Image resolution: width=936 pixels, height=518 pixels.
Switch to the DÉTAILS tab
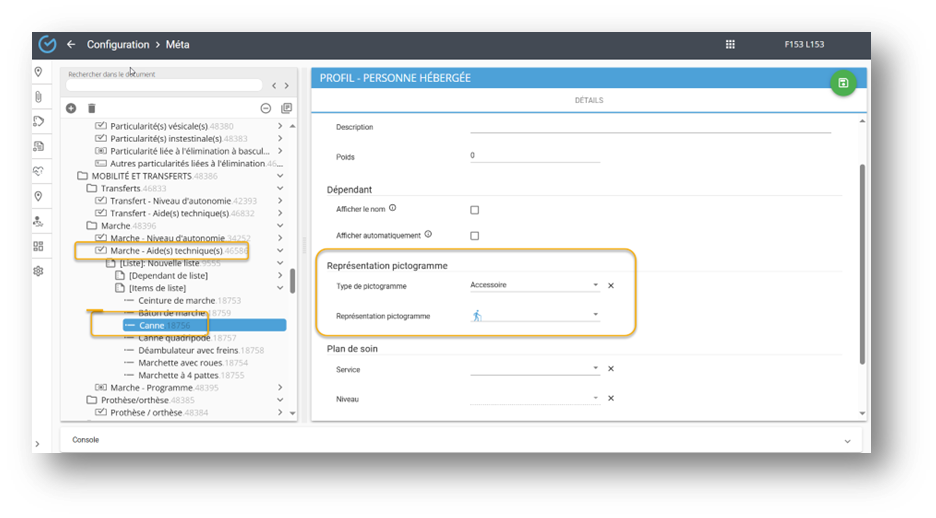coord(588,101)
